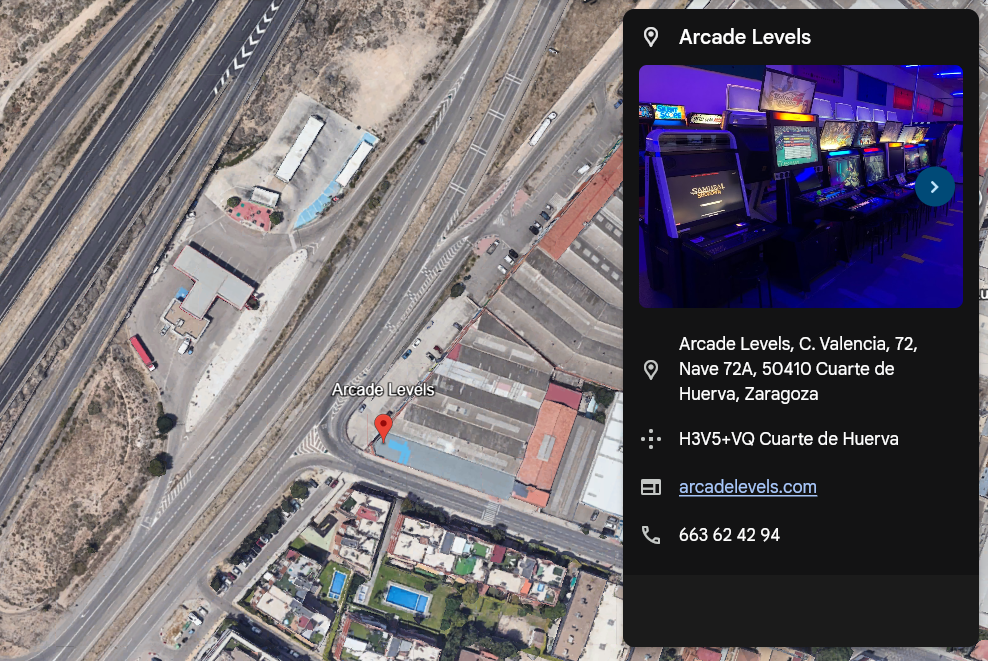
Task: Click the address pin icon
Action: click(651, 369)
